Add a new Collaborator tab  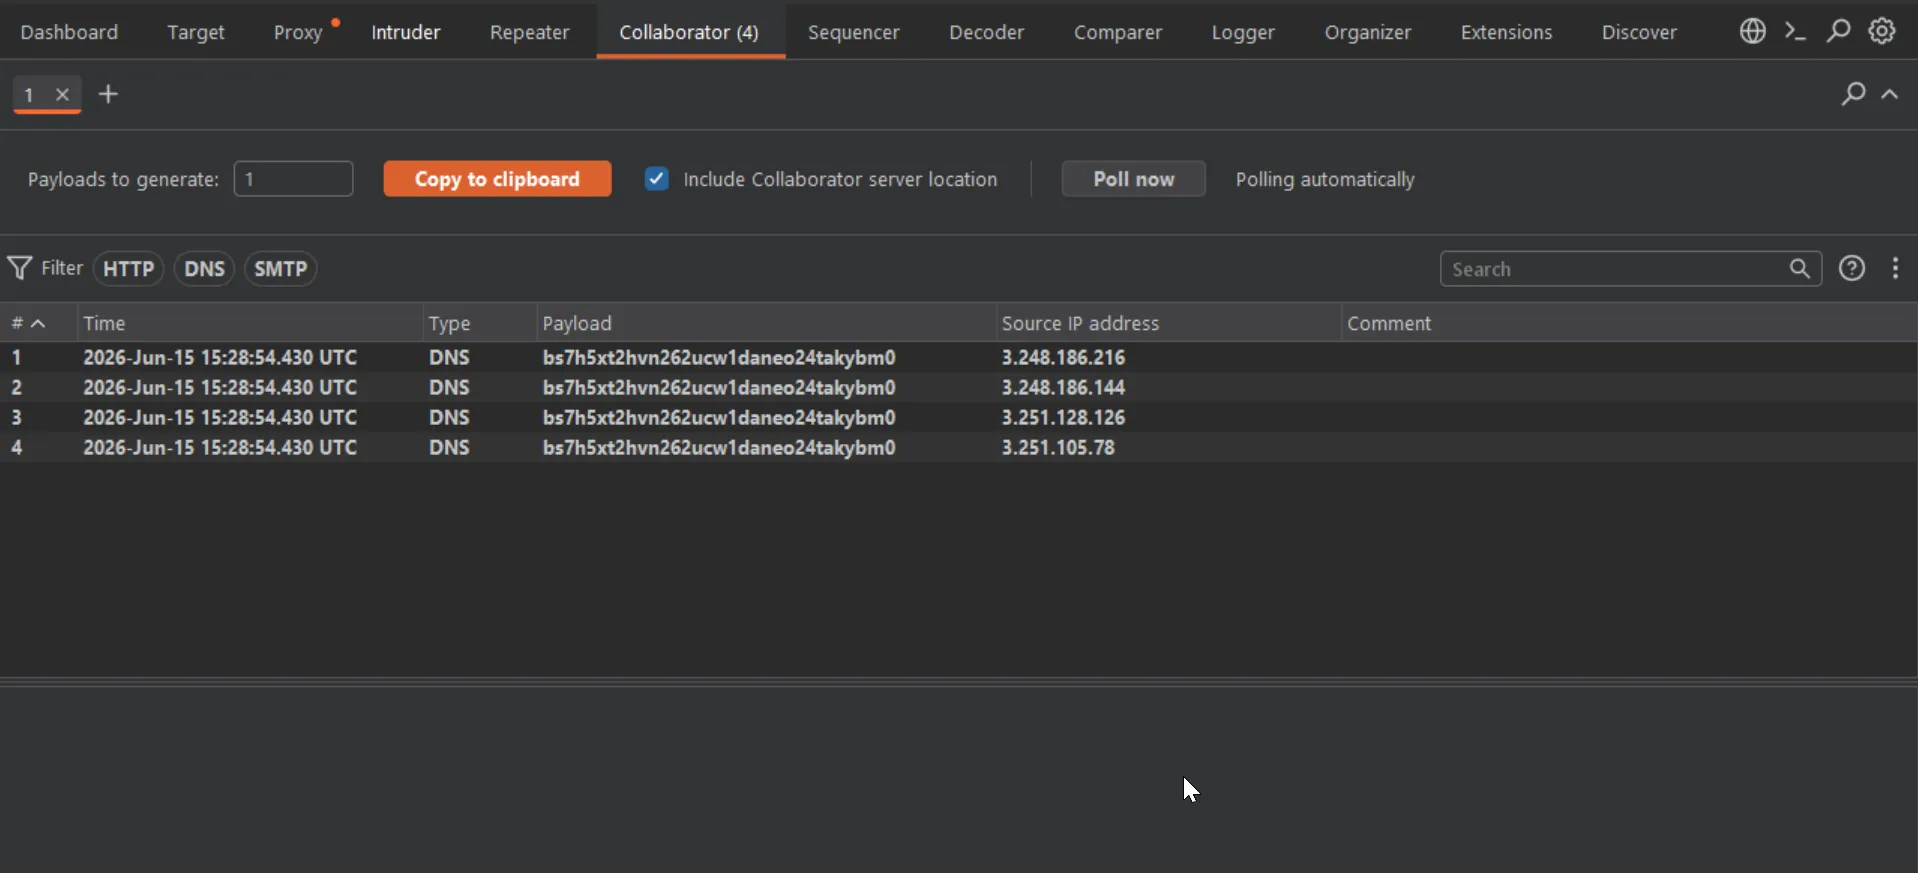coord(108,94)
